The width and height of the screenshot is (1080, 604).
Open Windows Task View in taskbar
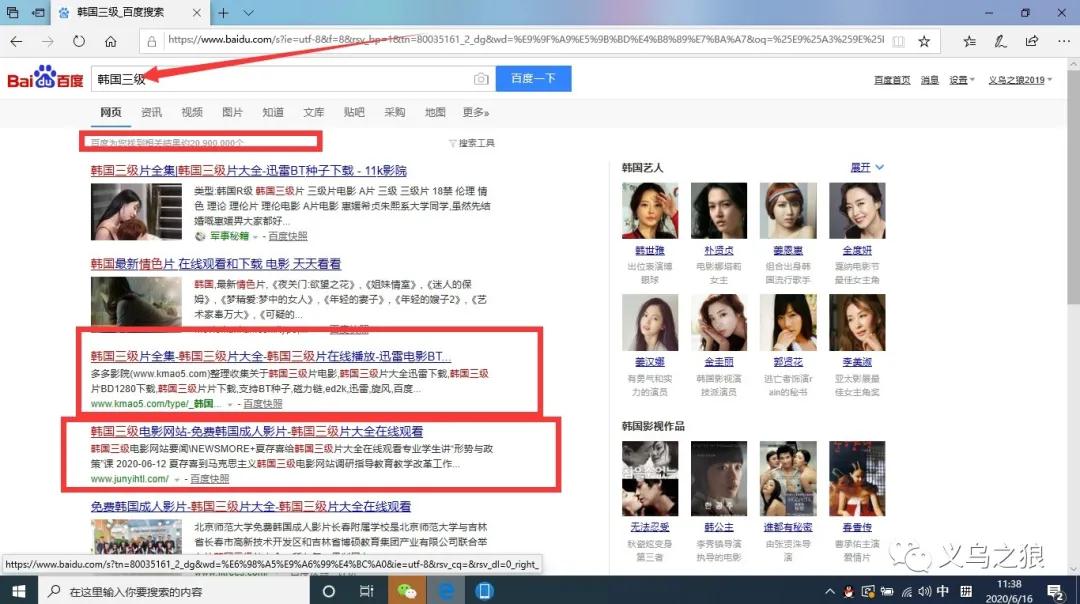pyautogui.click(x=367, y=591)
